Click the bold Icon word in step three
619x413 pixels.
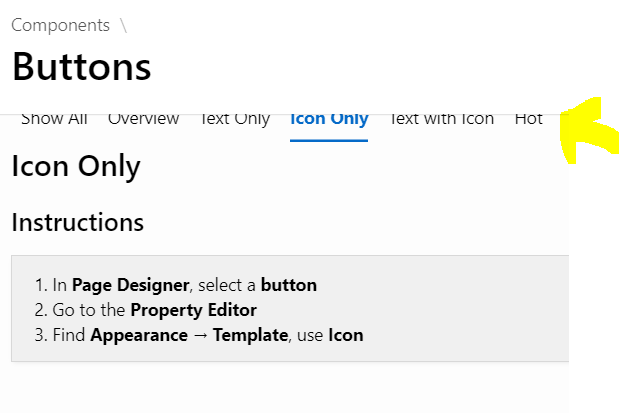346,335
